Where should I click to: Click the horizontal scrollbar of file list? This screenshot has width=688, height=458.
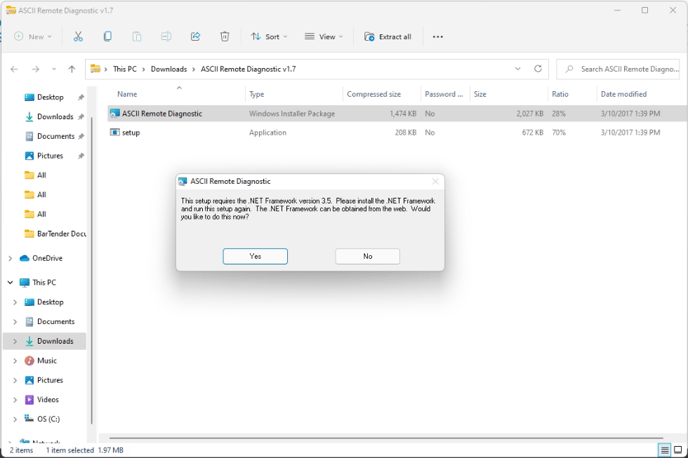(x=386, y=438)
